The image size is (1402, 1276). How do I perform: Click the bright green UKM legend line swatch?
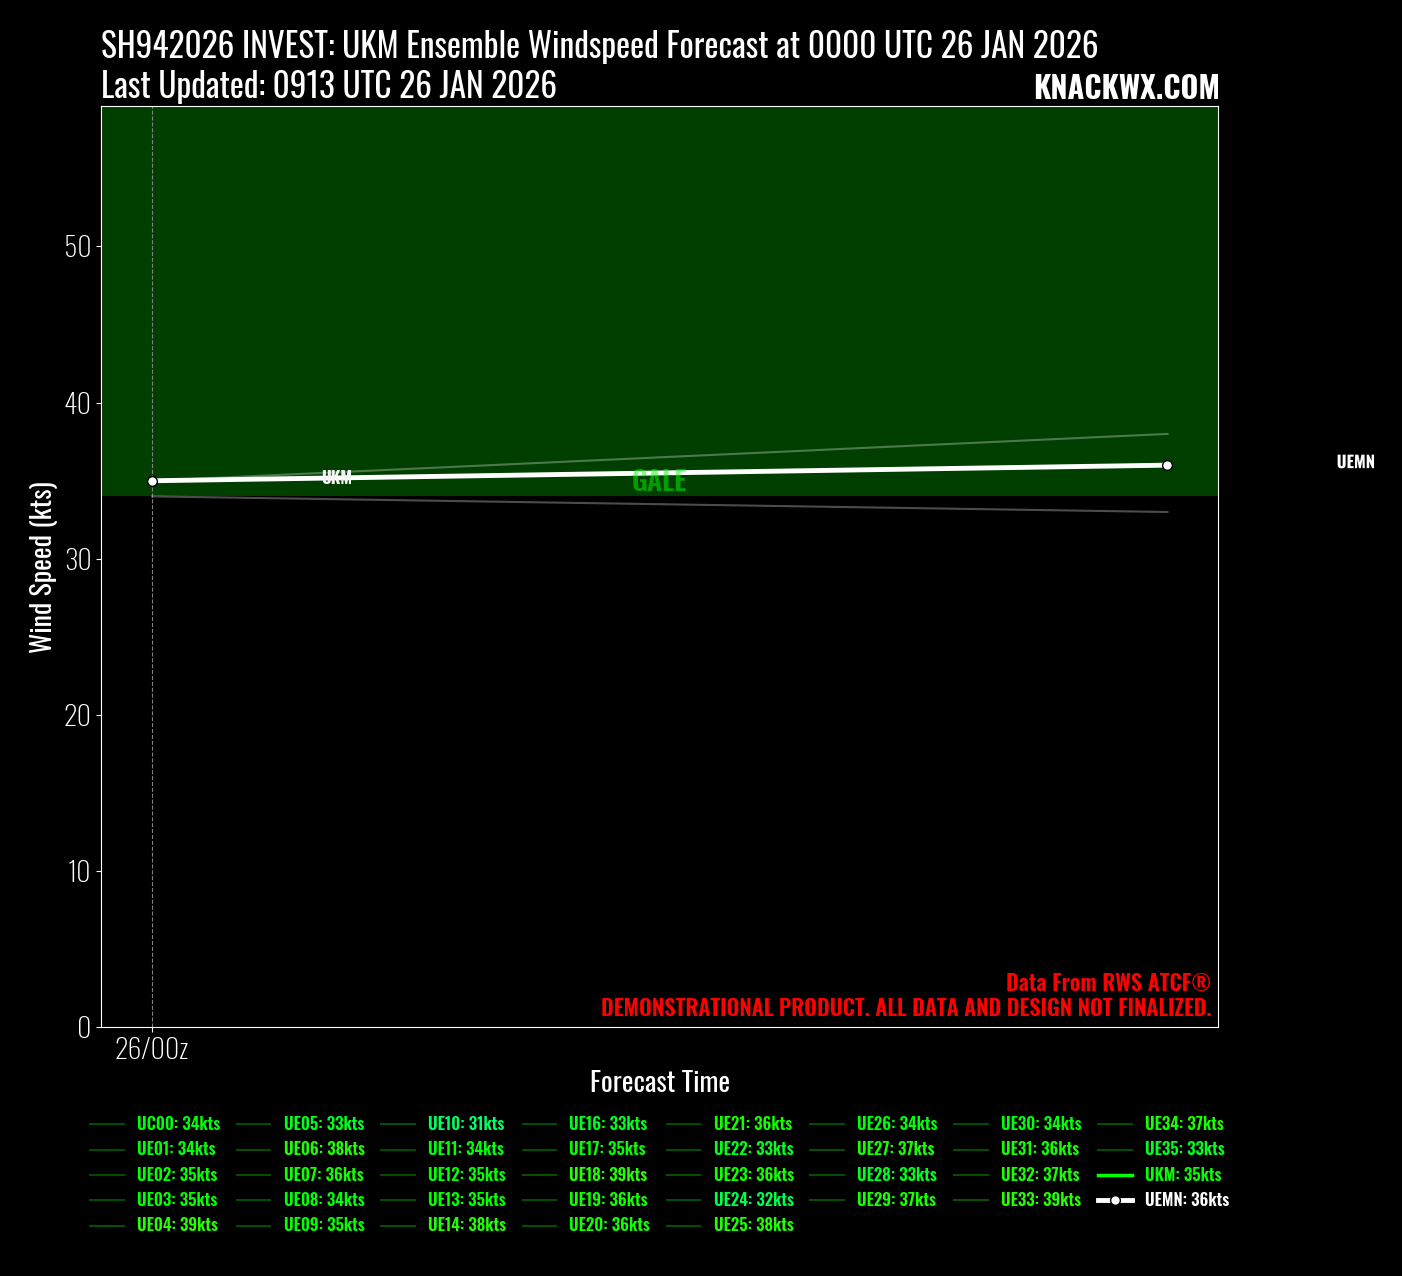coord(1115,1175)
